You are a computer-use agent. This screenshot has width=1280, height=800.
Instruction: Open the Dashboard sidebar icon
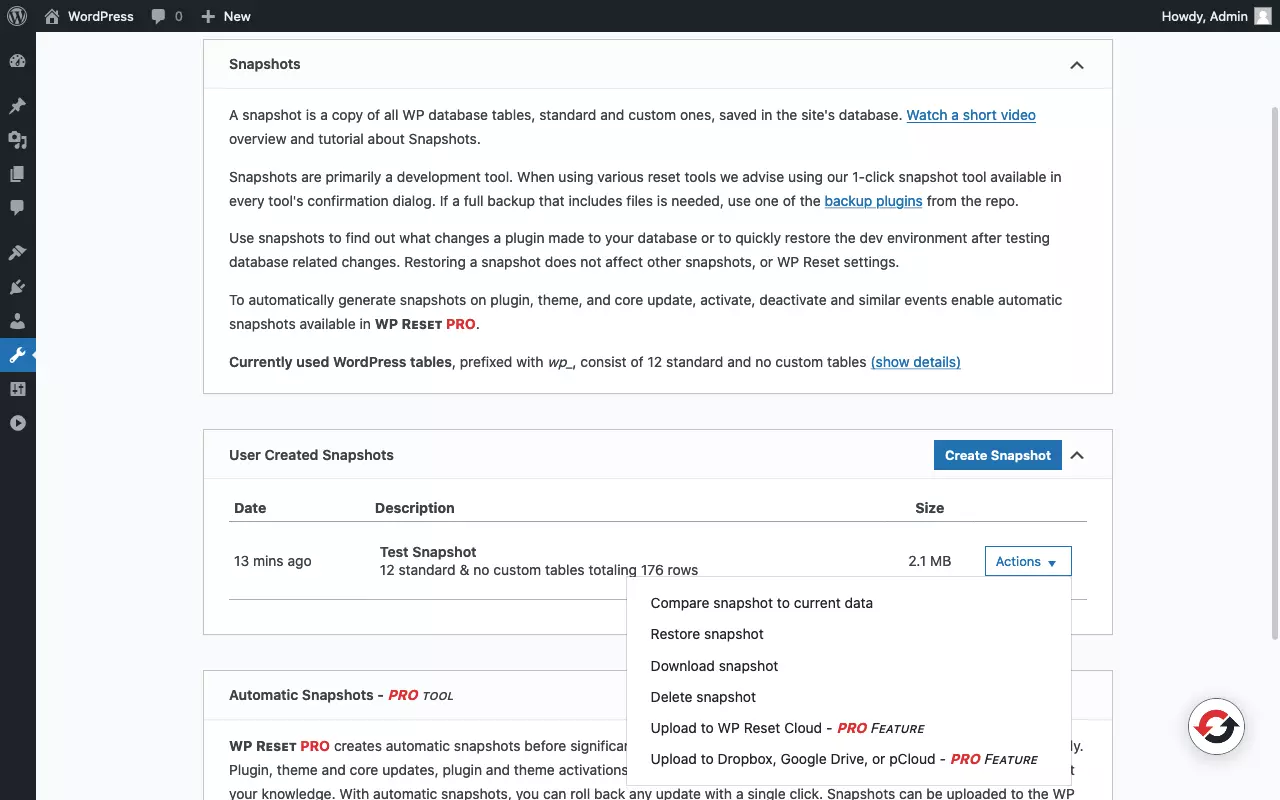coord(17,61)
